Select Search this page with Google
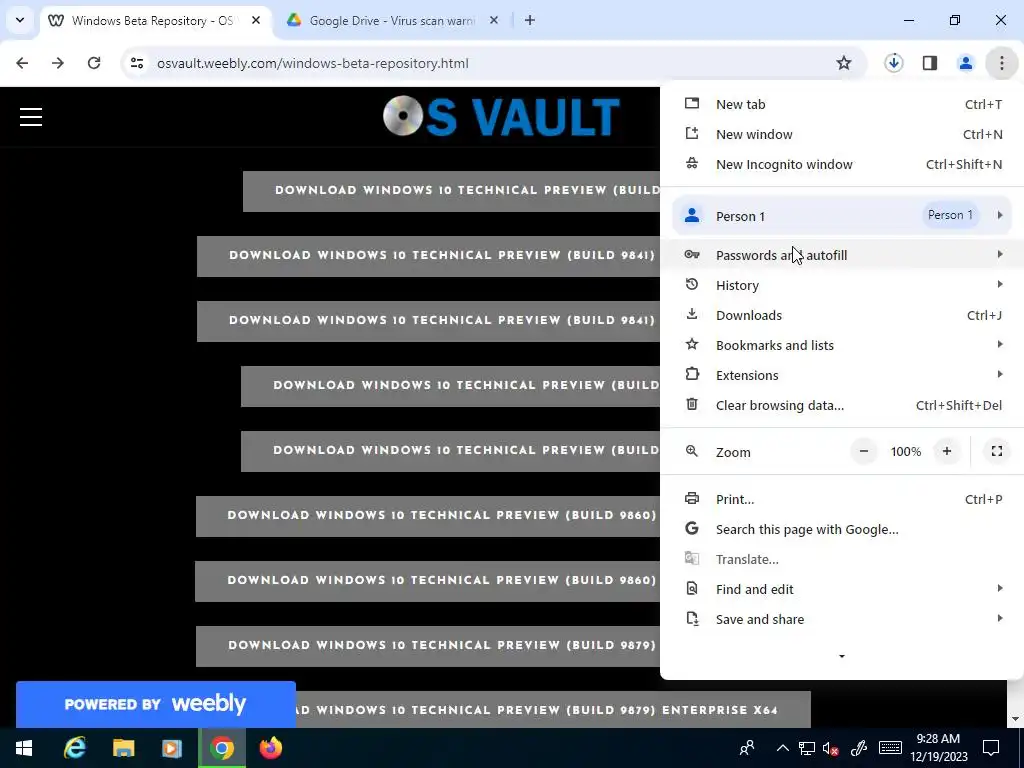The width and height of the screenshot is (1024, 768). pyautogui.click(x=842, y=529)
